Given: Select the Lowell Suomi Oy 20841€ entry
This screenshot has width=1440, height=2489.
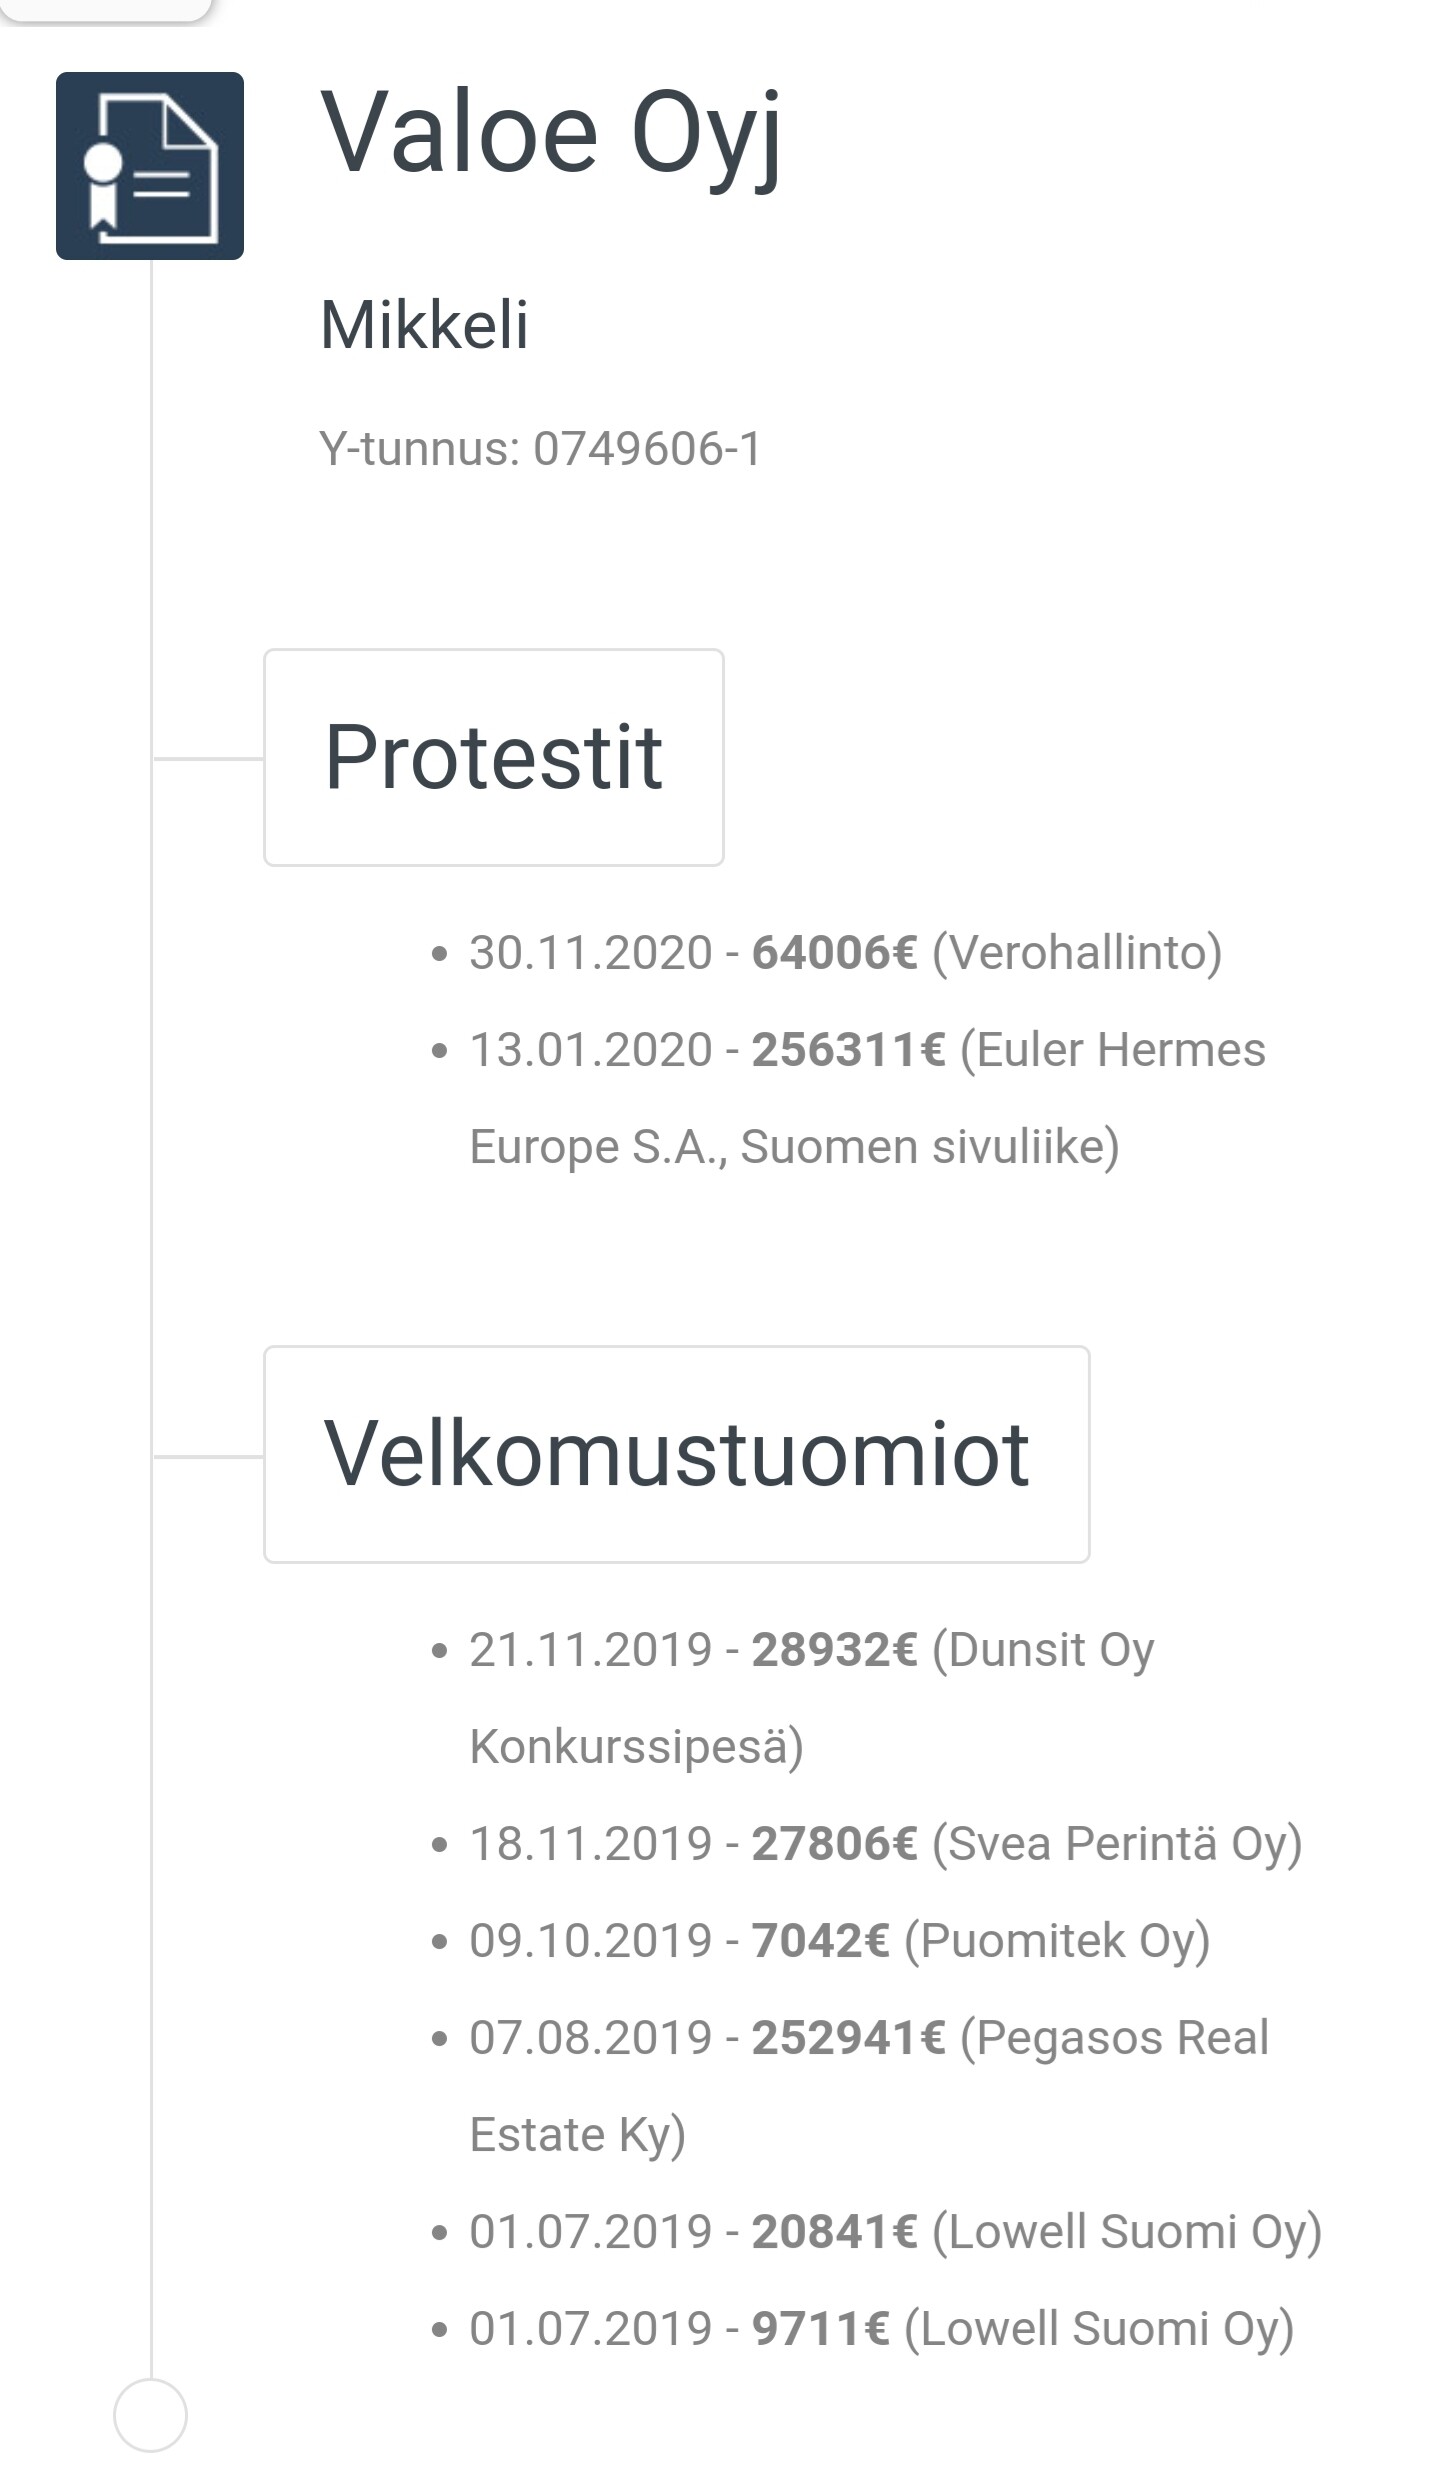Looking at the screenshot, I should tap(895, 2232).
